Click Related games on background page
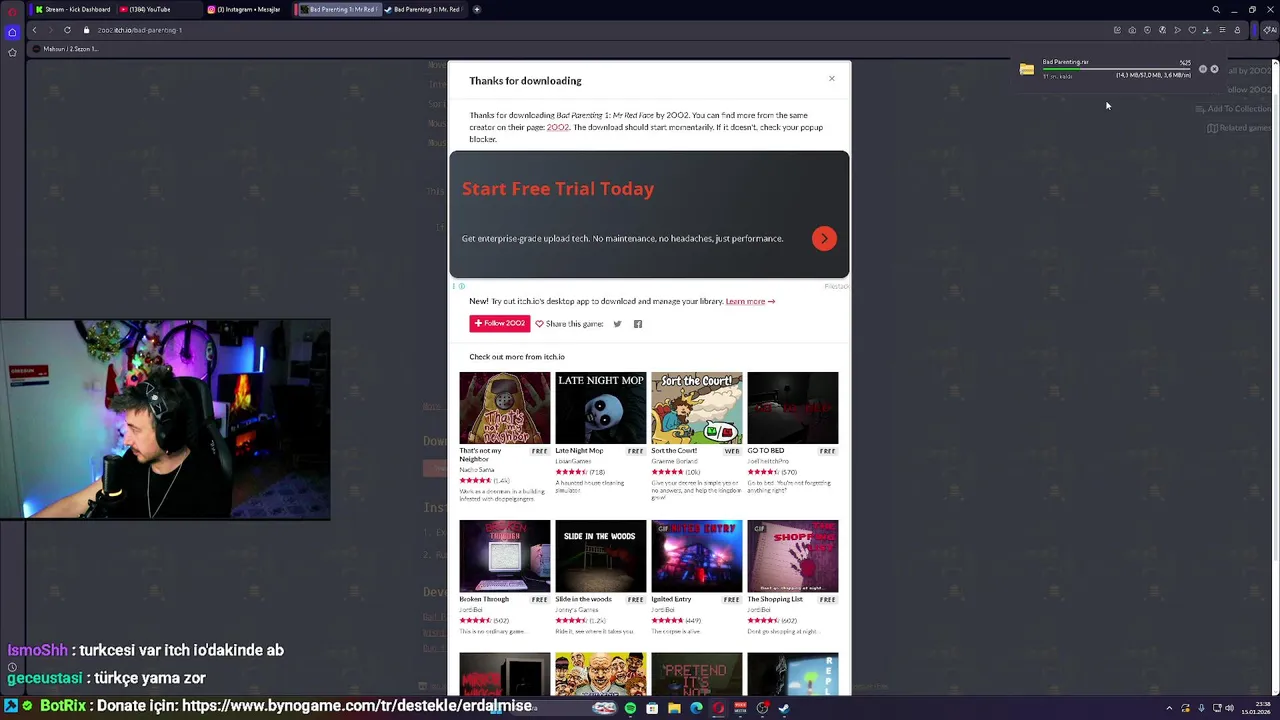Screen dimensions: 1280x720 1239,128
